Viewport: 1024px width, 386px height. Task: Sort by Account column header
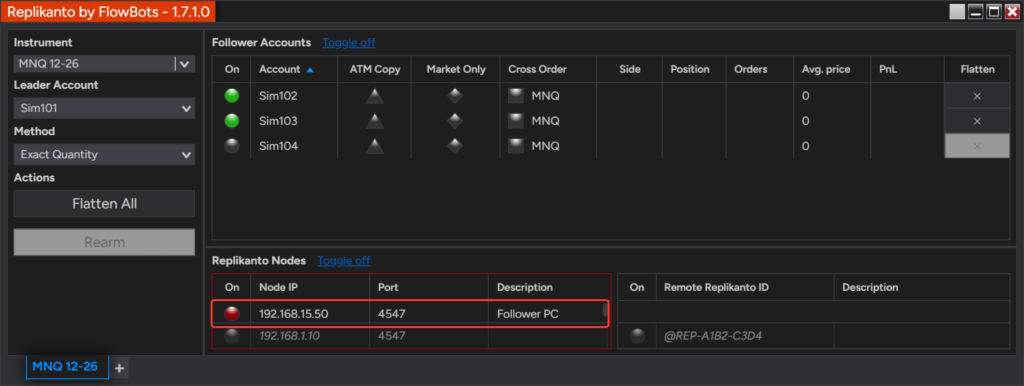click(x=294, y=69)
